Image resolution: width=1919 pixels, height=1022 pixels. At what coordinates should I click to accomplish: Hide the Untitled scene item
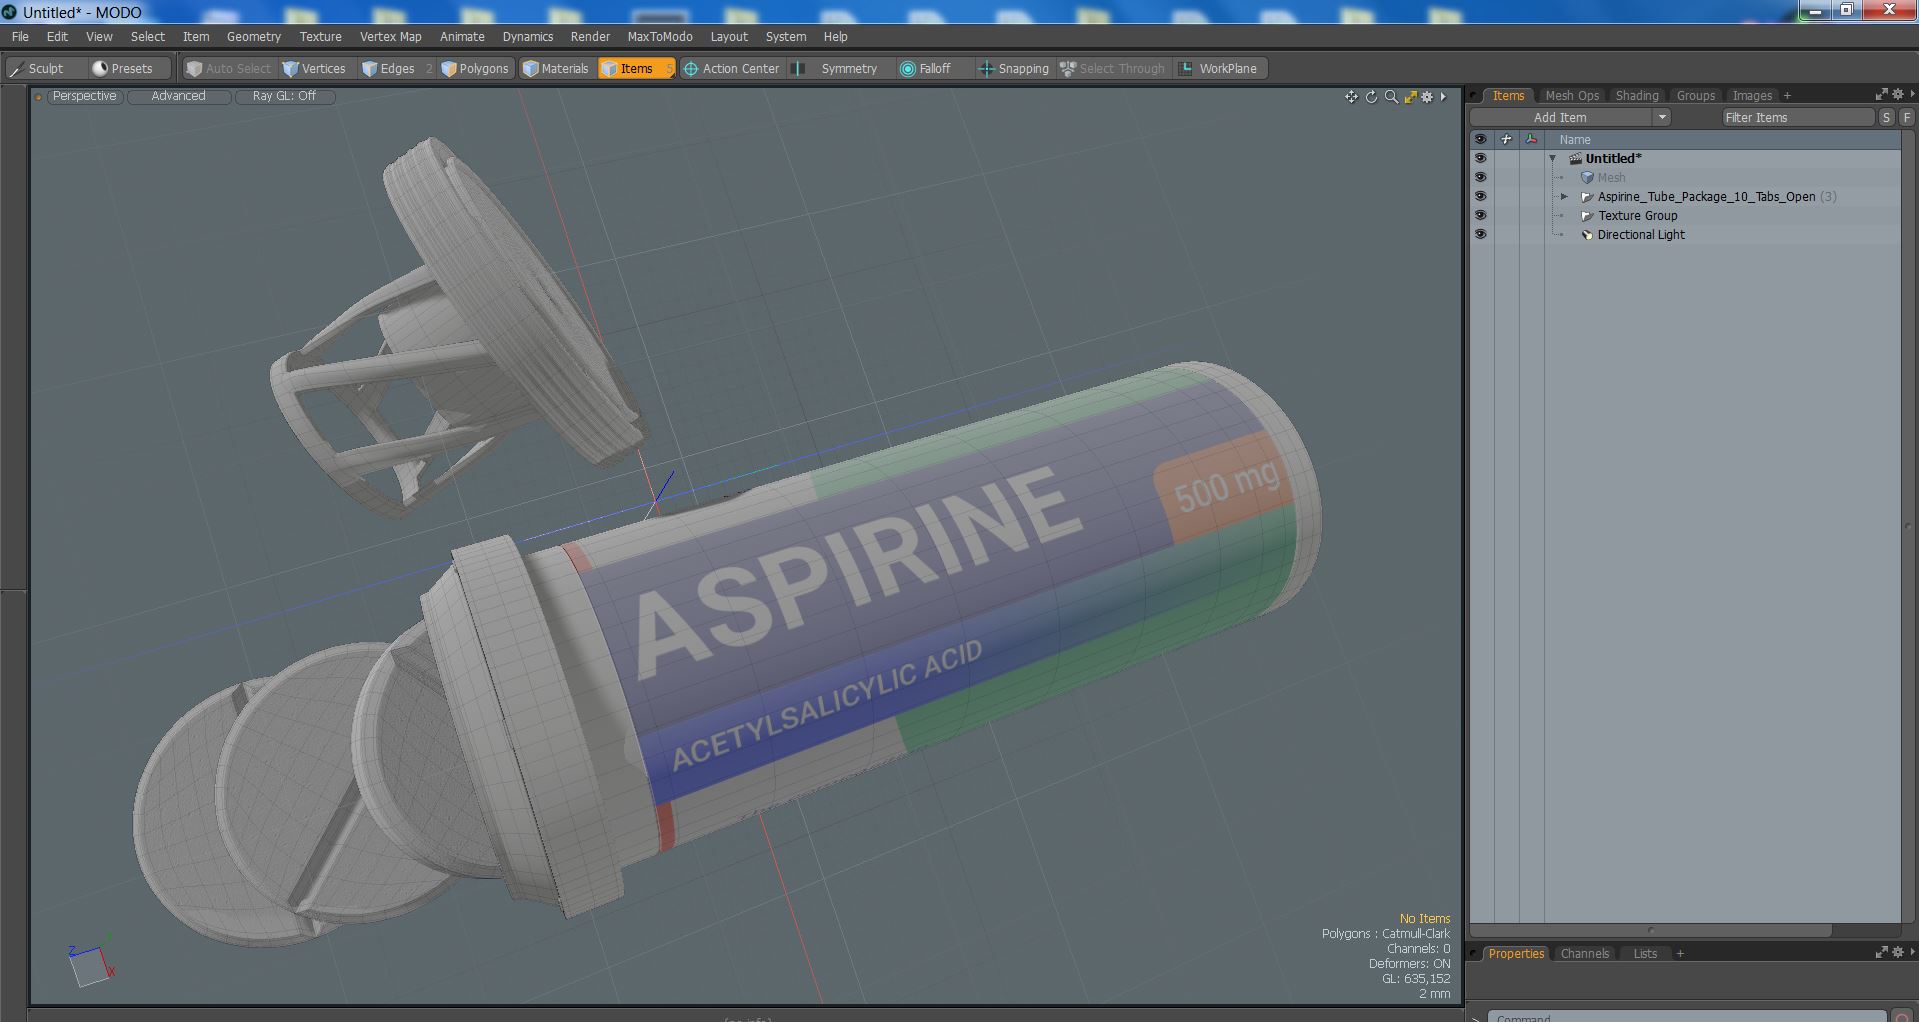[x=1480, y=158]
